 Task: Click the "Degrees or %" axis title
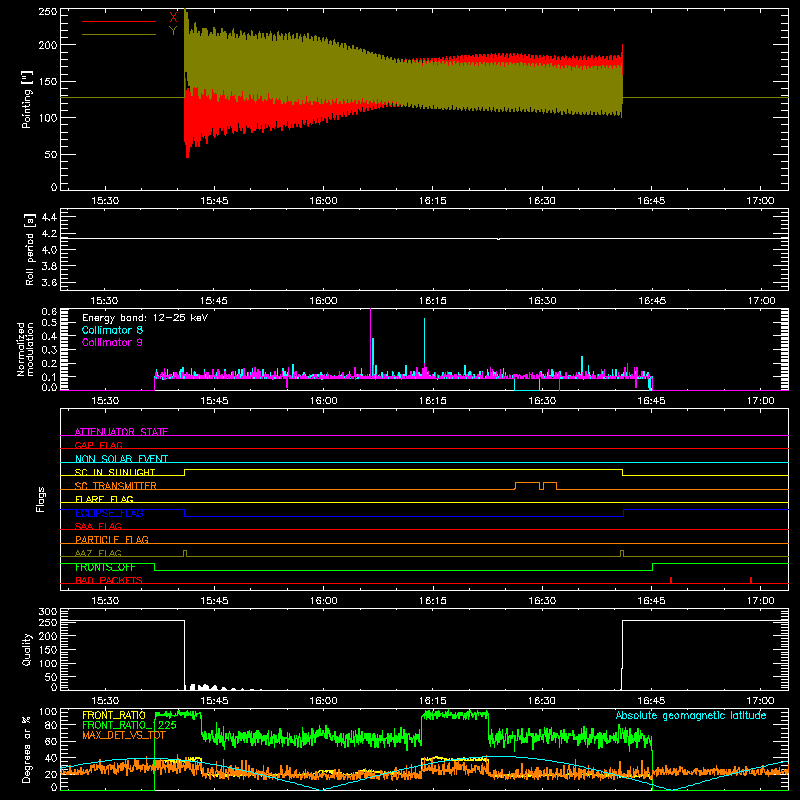(x=27, y=749)
